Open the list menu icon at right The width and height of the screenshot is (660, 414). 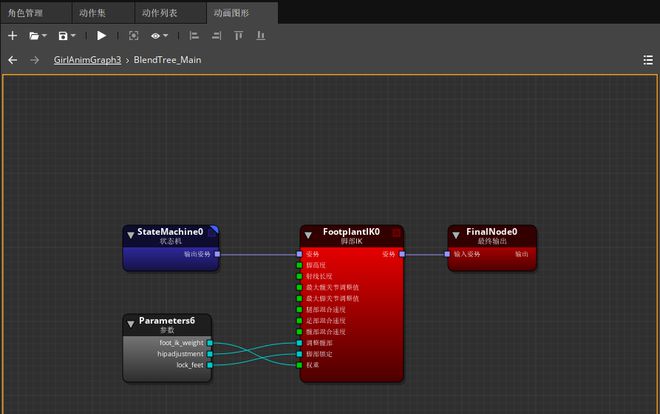[648, 60]
